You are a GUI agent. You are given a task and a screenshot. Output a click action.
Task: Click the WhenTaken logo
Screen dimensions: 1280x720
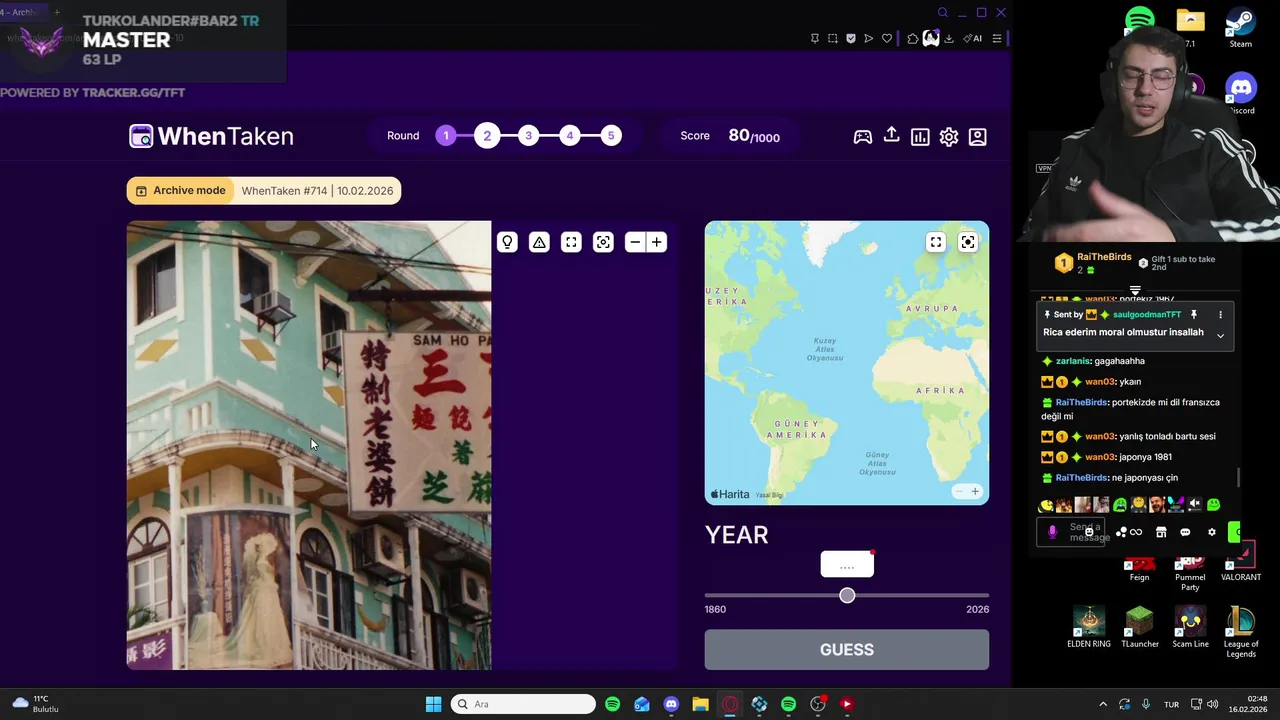[x=212, y=136]
